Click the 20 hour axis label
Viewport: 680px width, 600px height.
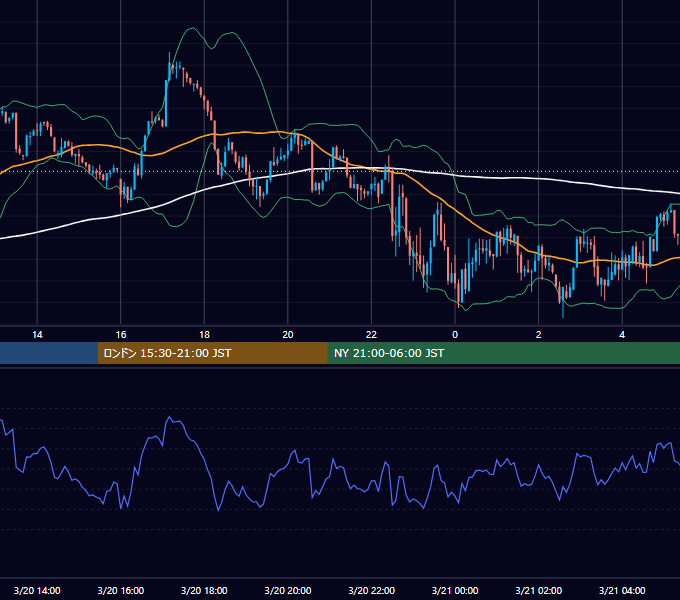click(x=288, y=335)
